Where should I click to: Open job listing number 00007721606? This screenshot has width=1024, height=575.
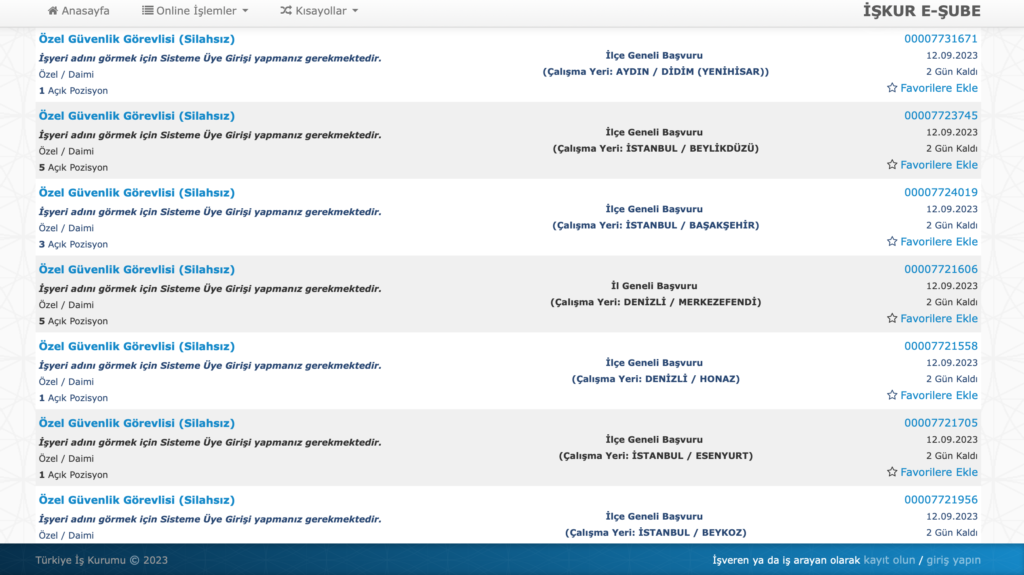(x=940, y=270)
